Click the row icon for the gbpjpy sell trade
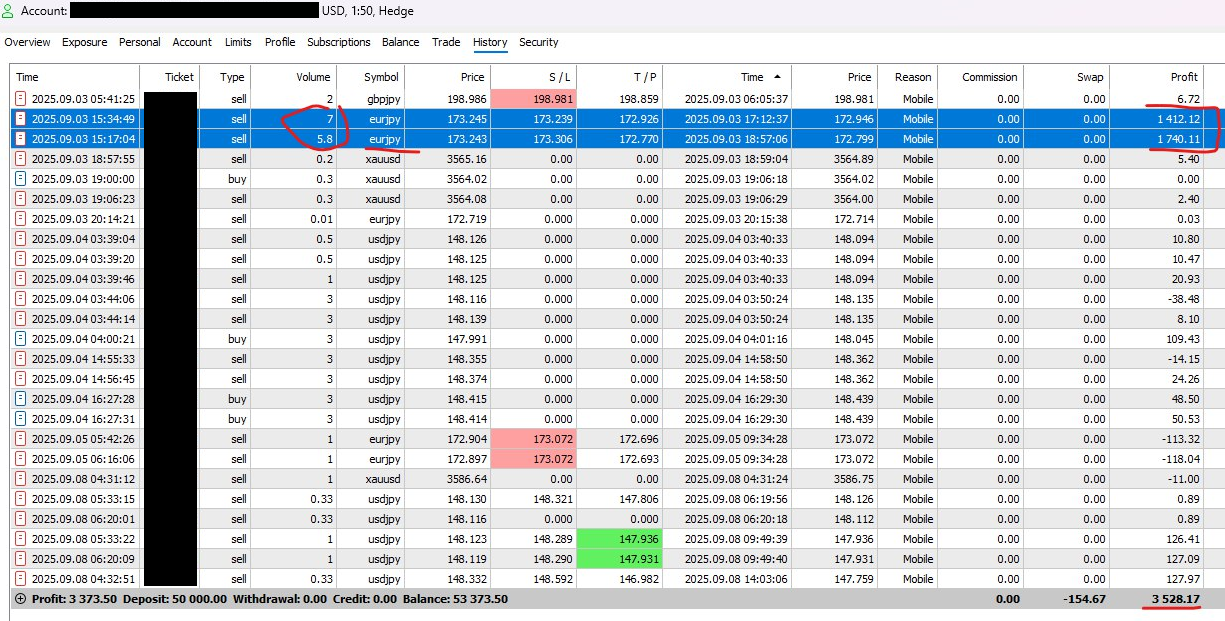The image size is (1225, 621). pos(20,99)
